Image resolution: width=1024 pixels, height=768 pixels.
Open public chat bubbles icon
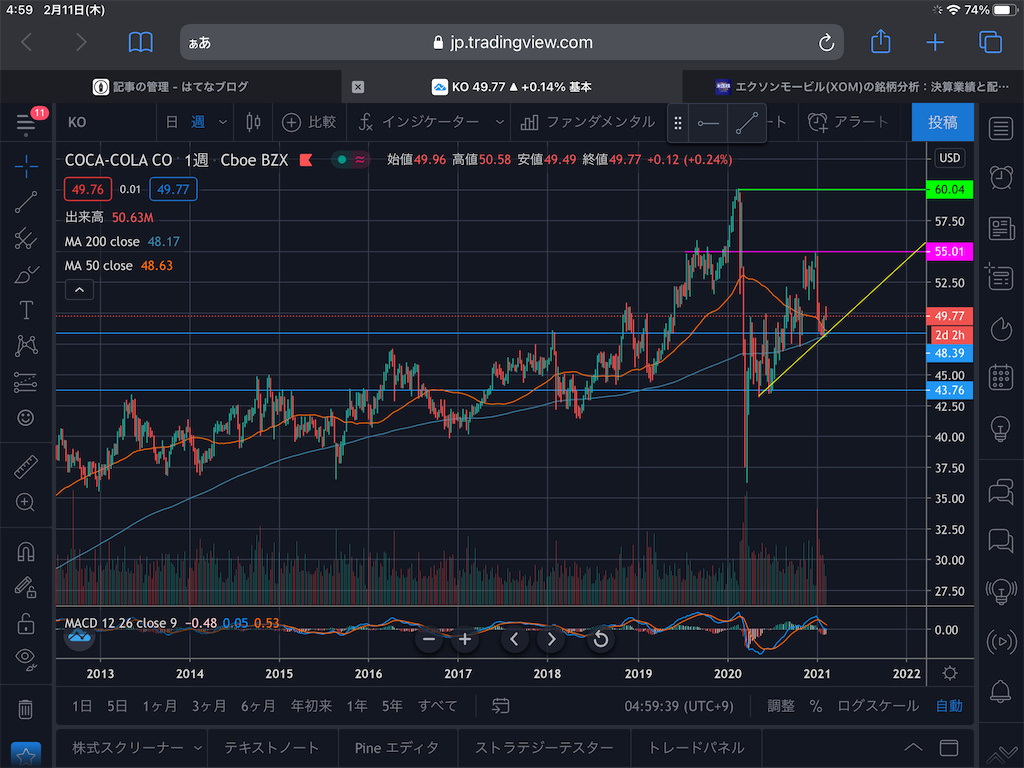coord(1000,492)
